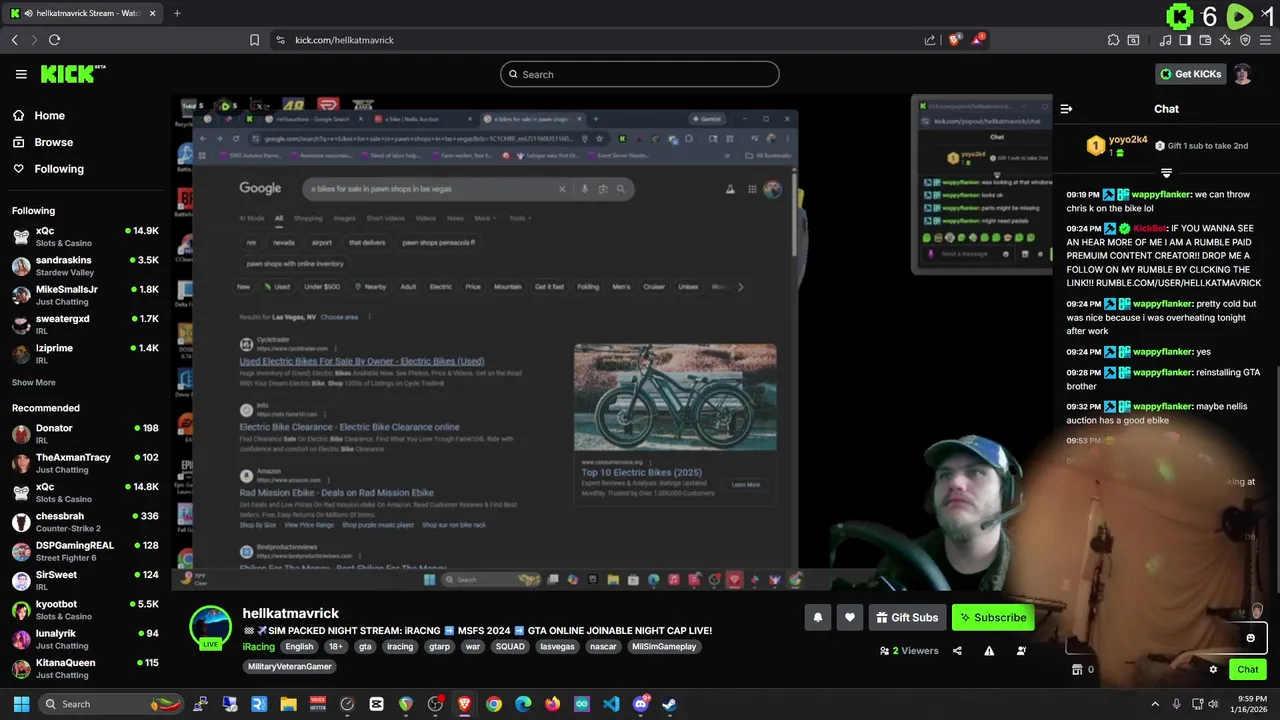The width and height of the screenshot is (1280, 720).
Task: Open Visual Studio Code from taskbar
Action: (611, 704)
